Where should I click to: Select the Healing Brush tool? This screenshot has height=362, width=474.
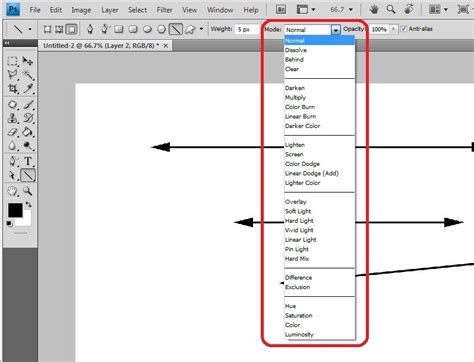(12, 104)
